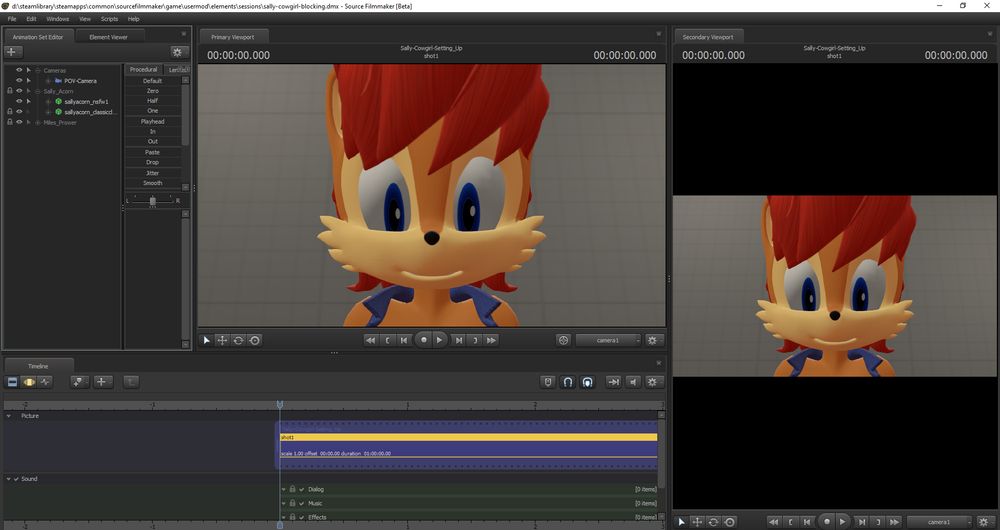Step forward one frame in Primary Viewport
Viewport: 1000px width, 530px height.
point(459,341)
